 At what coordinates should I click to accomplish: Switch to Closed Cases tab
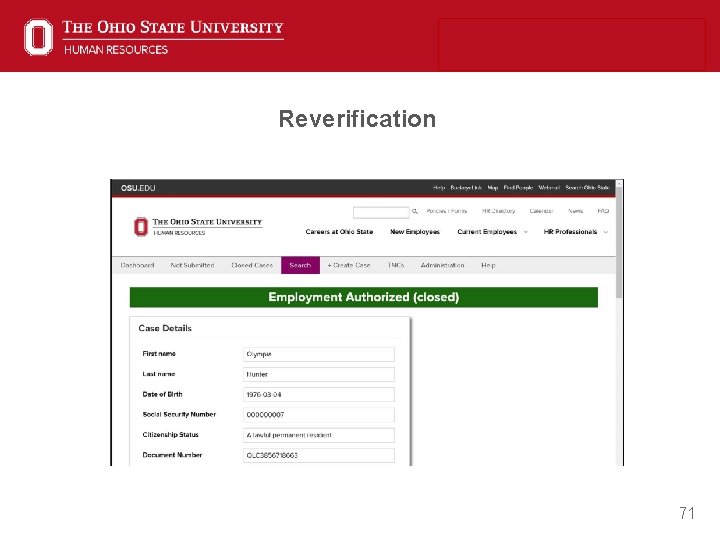252,265
